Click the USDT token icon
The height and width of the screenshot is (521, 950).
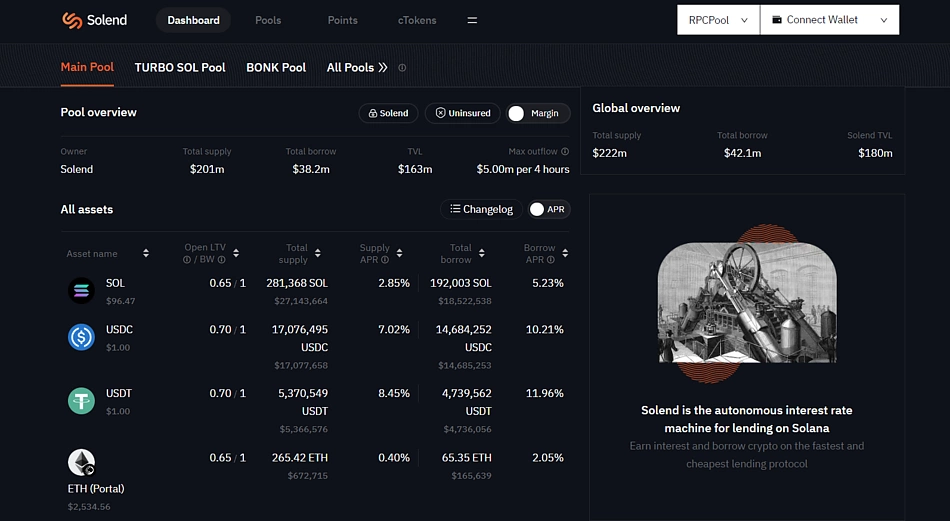[x=81, y=401]
